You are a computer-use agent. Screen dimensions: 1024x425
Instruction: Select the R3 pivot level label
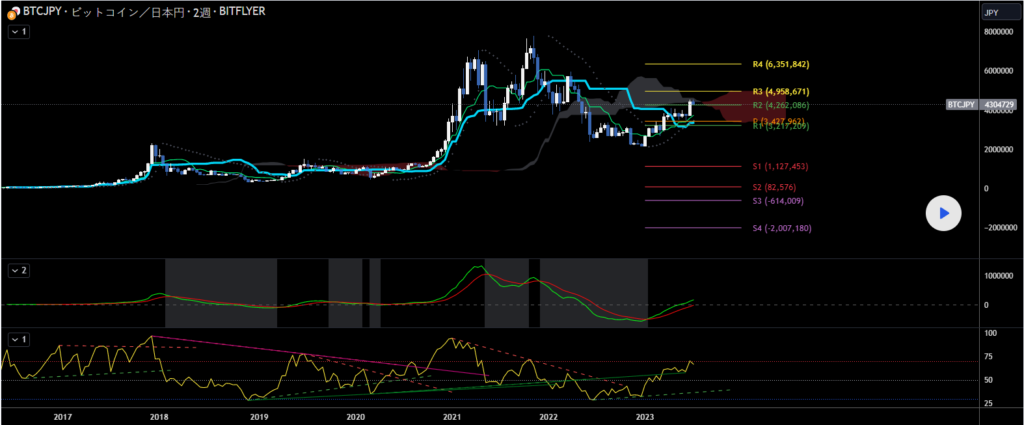coord(779,91)
